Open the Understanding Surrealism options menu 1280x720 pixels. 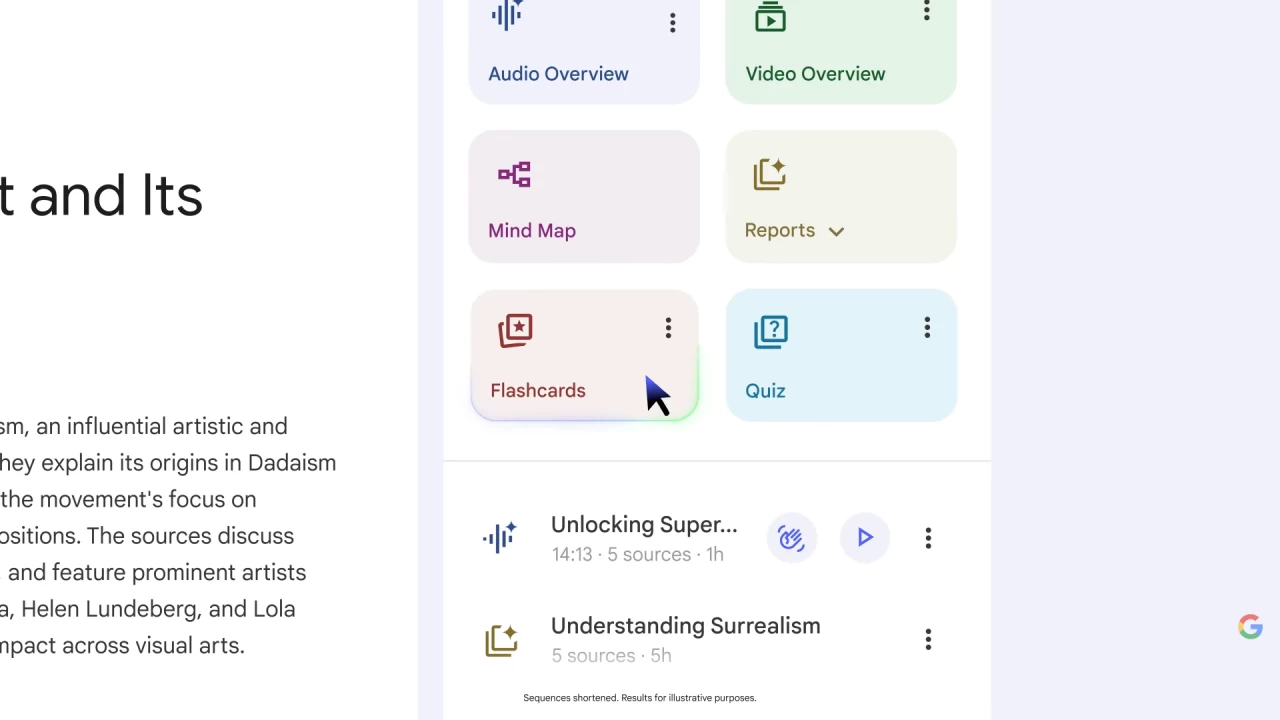928,640
